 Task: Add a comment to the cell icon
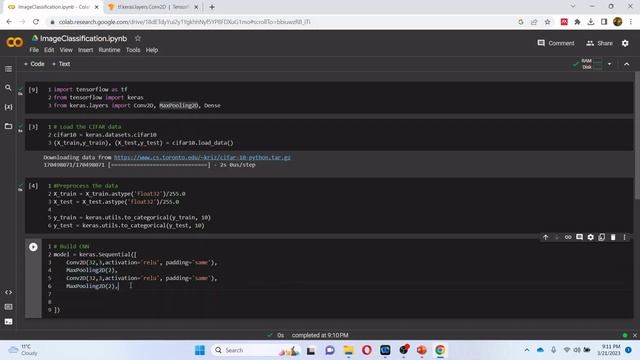tap(579, 237)
